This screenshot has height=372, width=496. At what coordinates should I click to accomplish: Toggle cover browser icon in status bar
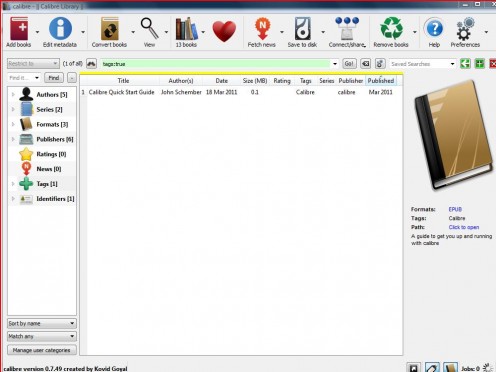pyautogui.click(x=432, y=368)
